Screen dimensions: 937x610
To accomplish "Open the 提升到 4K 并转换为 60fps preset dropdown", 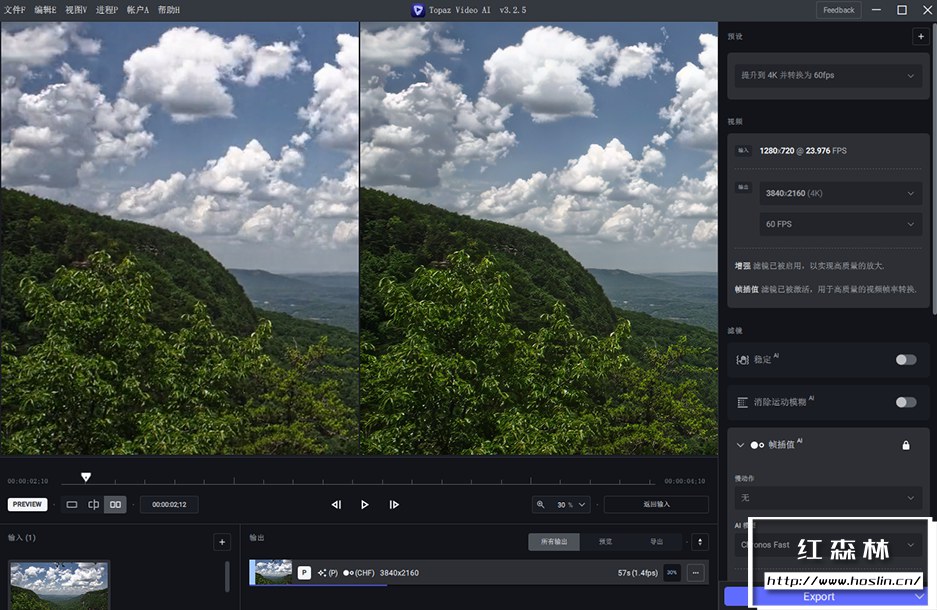I will (x=828, y=75).
